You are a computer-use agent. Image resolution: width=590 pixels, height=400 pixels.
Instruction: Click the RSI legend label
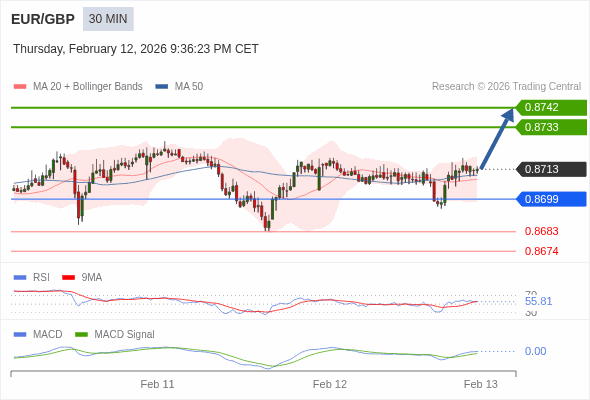[x=41, y=278]
